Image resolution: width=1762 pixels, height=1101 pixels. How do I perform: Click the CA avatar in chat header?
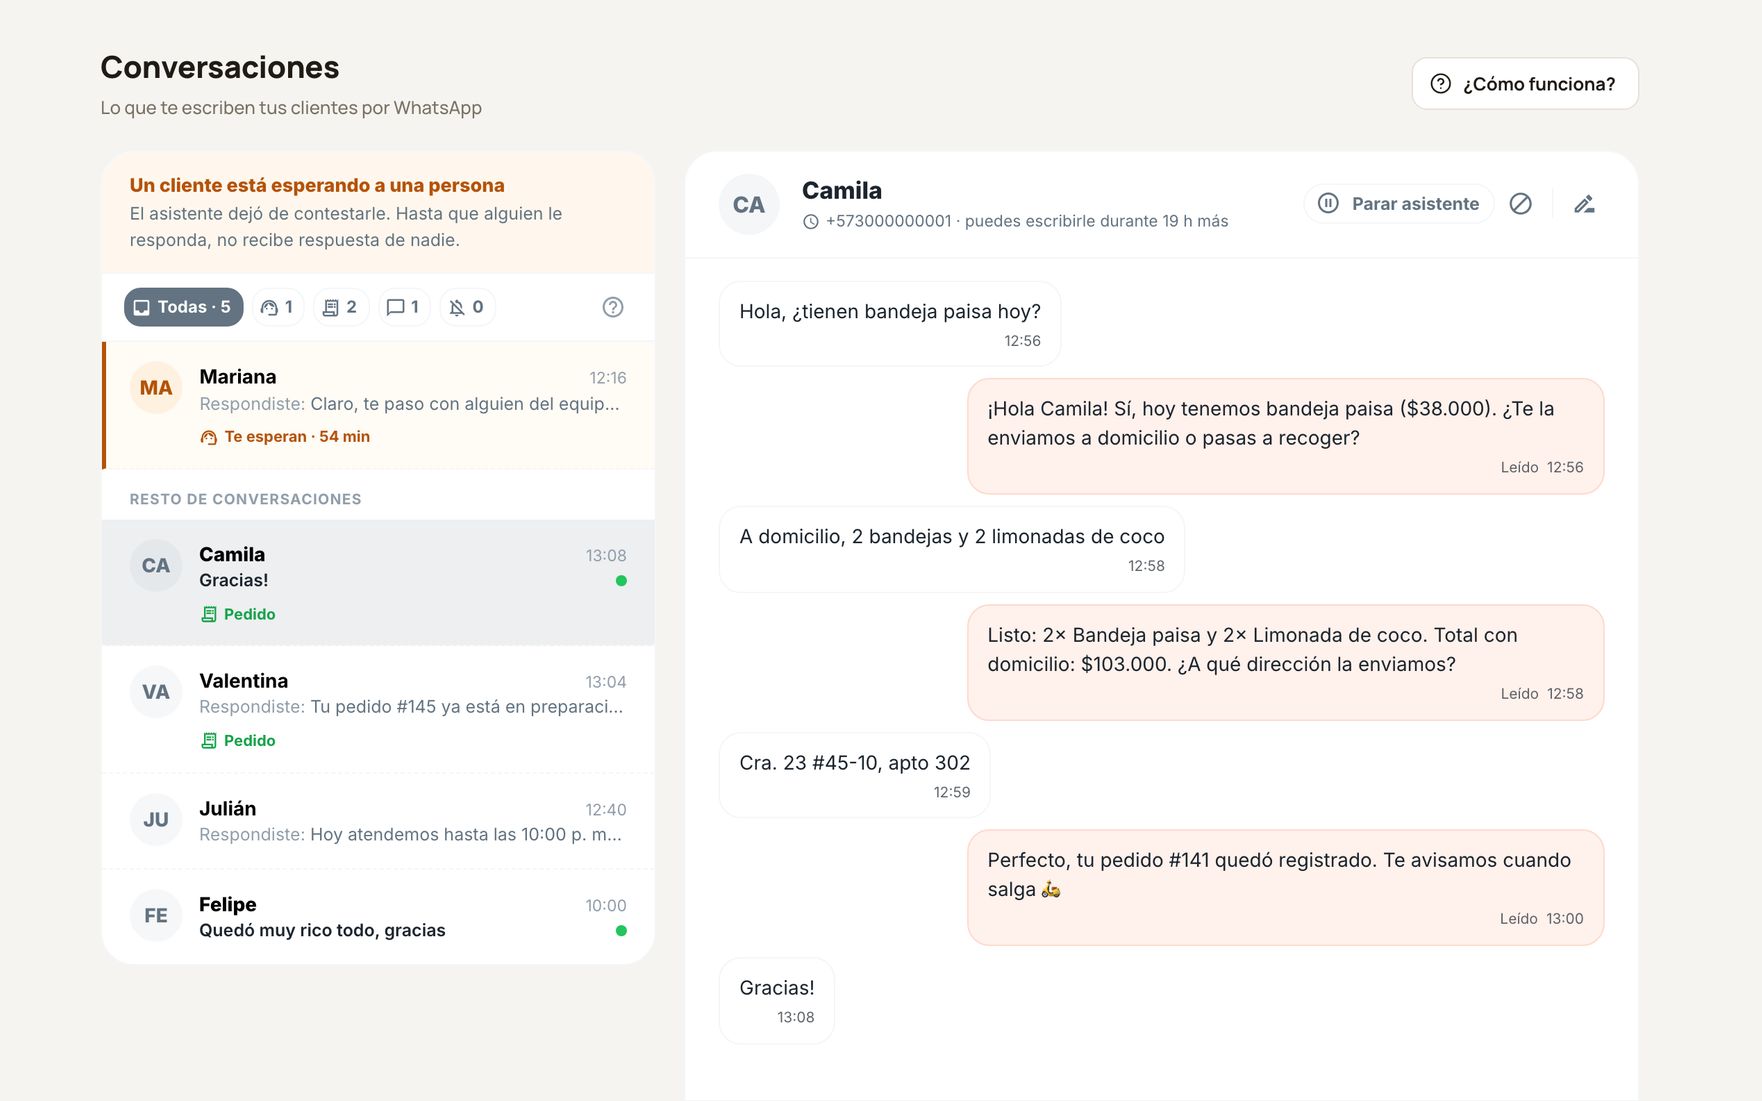tap(749, 205)
